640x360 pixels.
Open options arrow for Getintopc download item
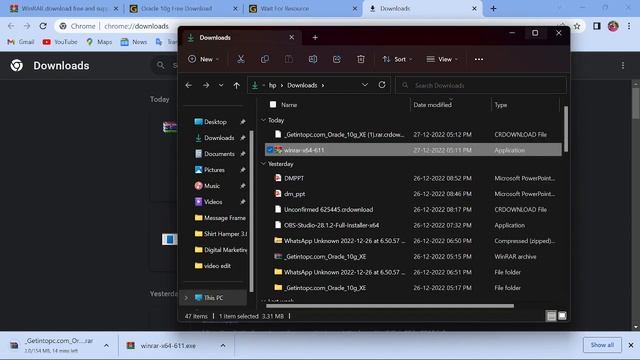pyautogui.click(x=107, y=346)
